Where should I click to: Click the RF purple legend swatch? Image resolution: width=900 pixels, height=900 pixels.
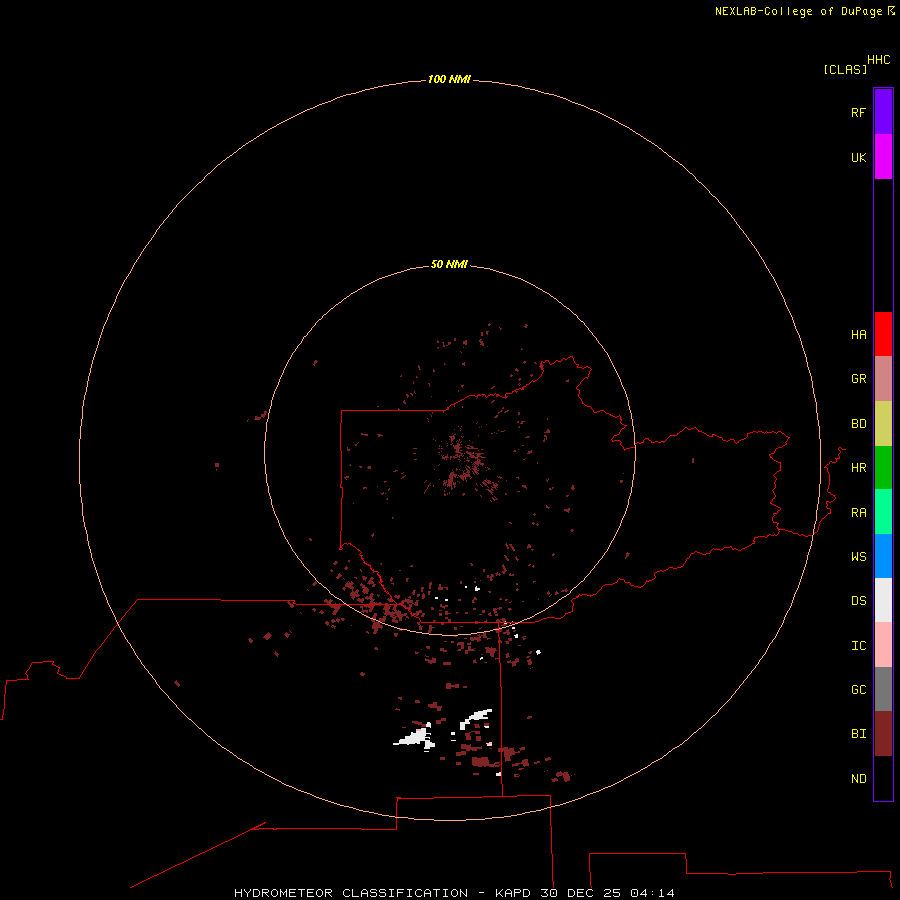pos(883,112)
